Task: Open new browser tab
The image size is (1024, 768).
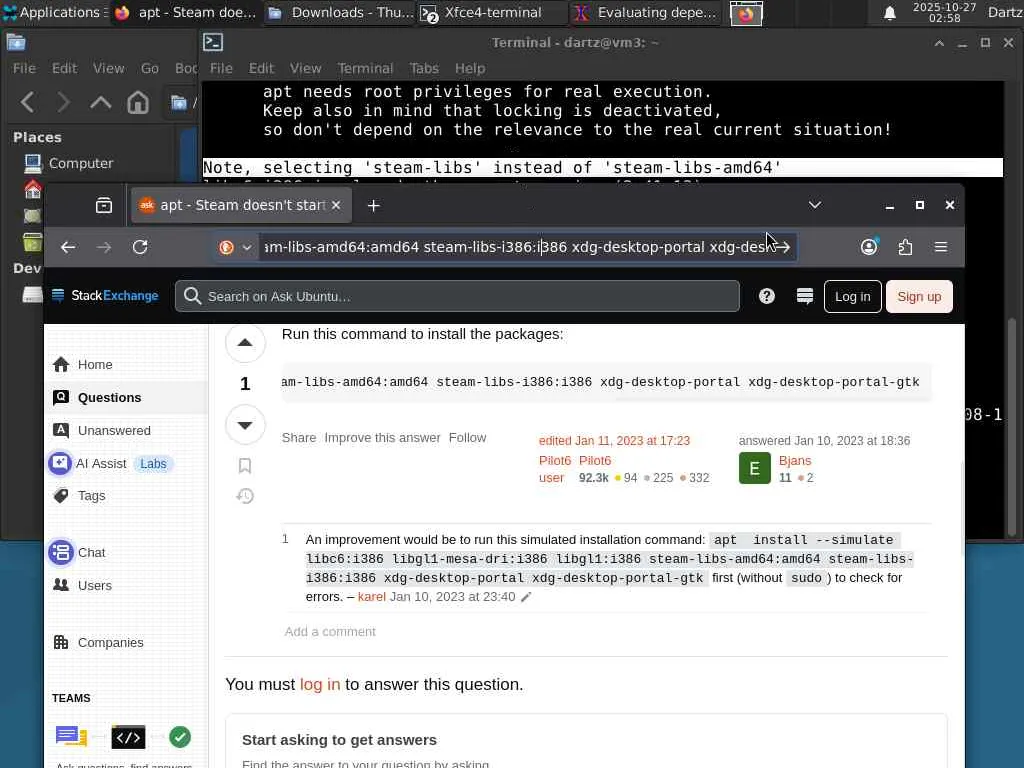Action: coord(374,206)
